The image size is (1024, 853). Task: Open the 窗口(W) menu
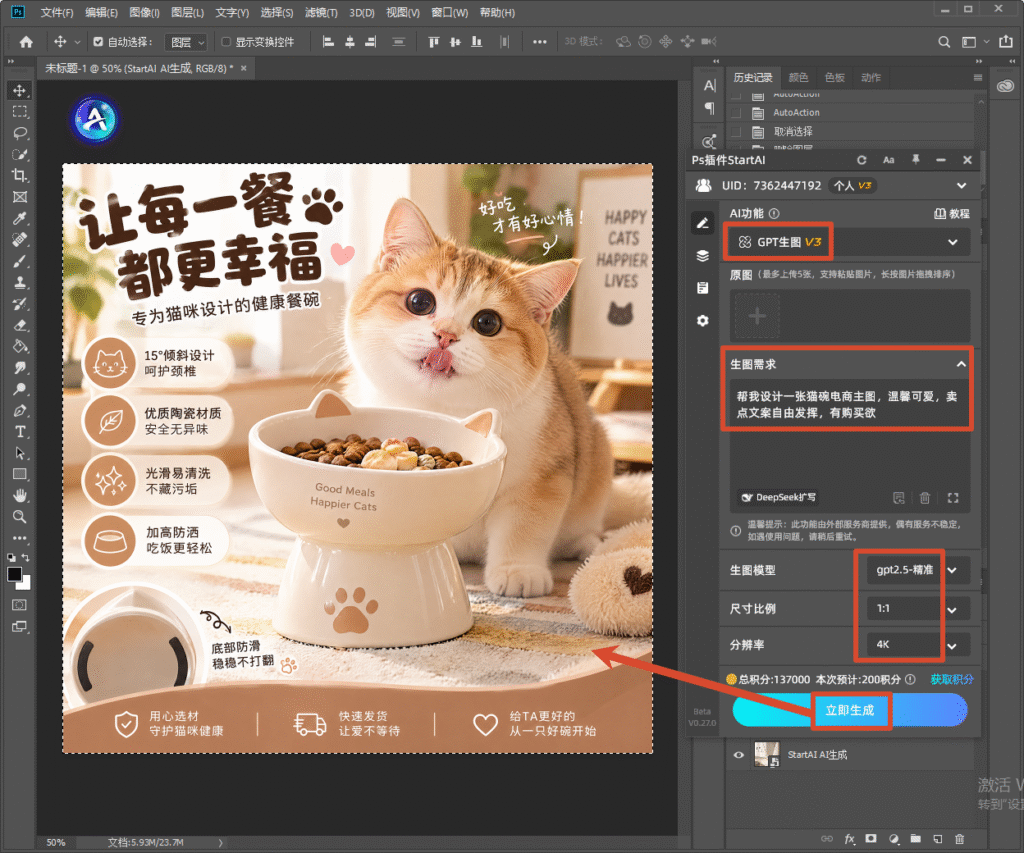(449, 12)
